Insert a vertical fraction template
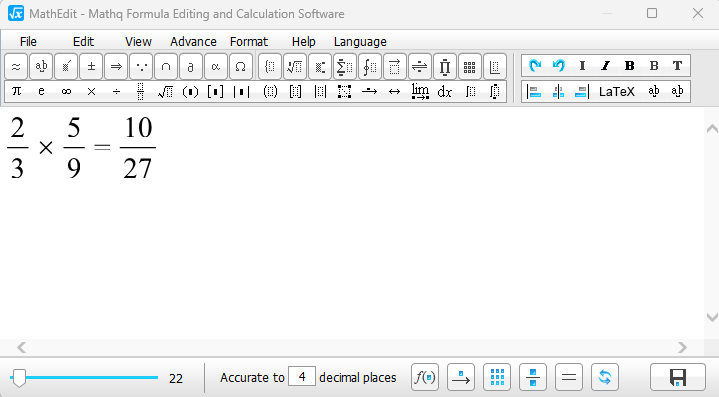The image size is (719, 397). click(141, 91)
